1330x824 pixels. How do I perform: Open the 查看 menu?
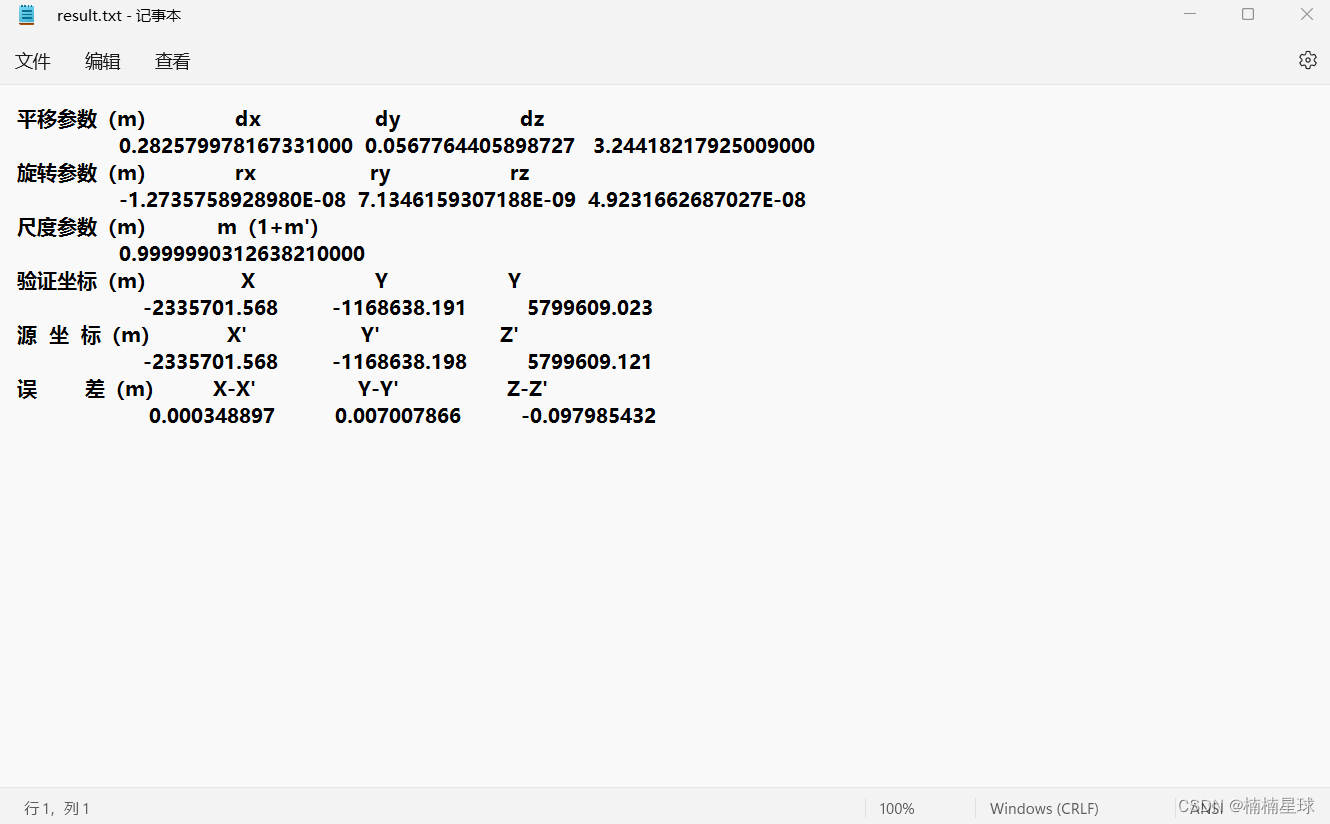coord(173,61)
